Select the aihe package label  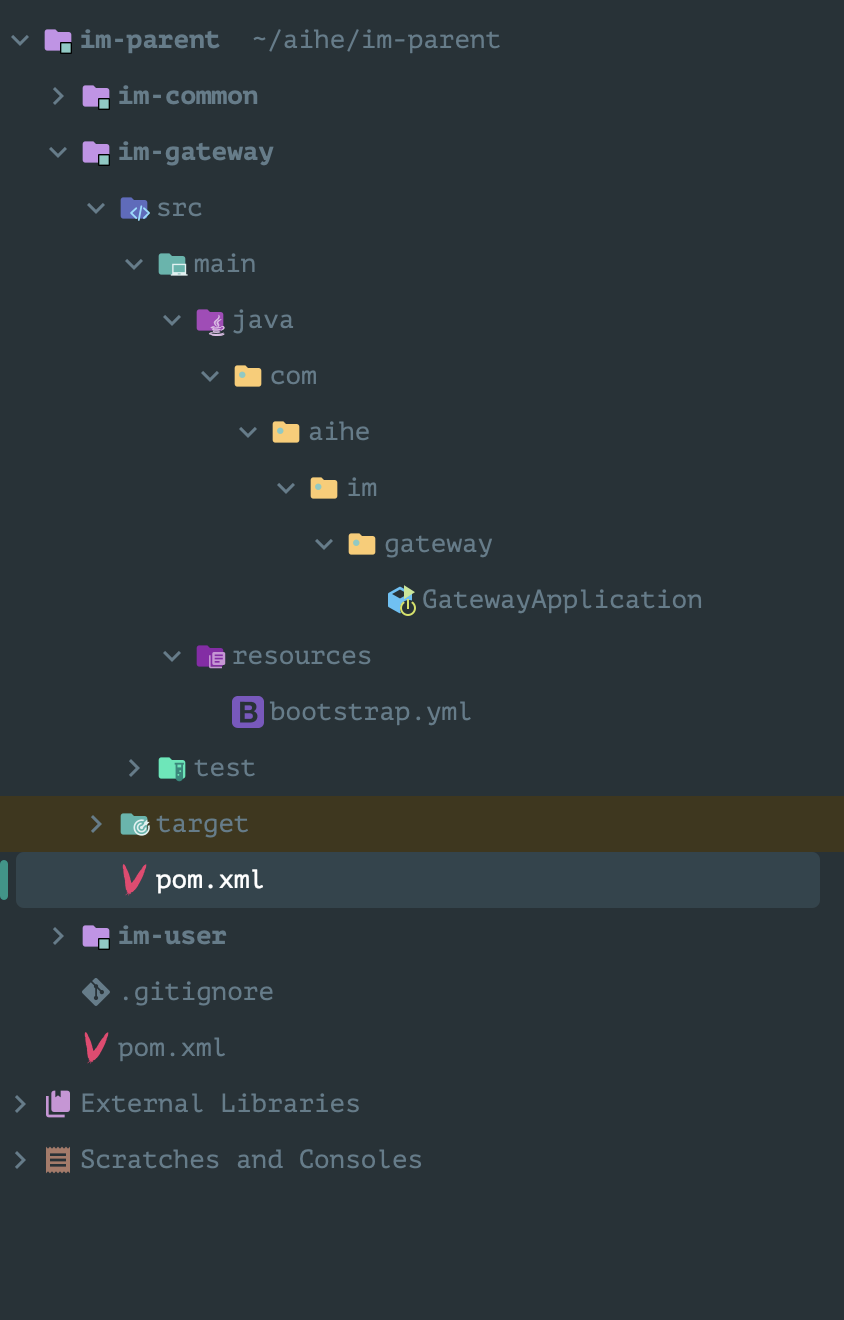pos(339,432)
